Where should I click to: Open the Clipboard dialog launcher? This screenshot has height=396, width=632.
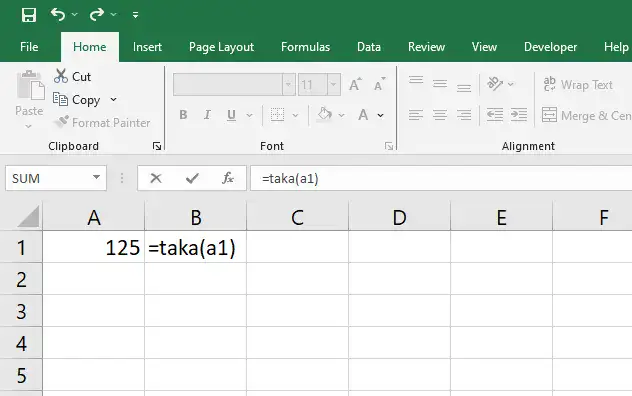click(157, 146)
